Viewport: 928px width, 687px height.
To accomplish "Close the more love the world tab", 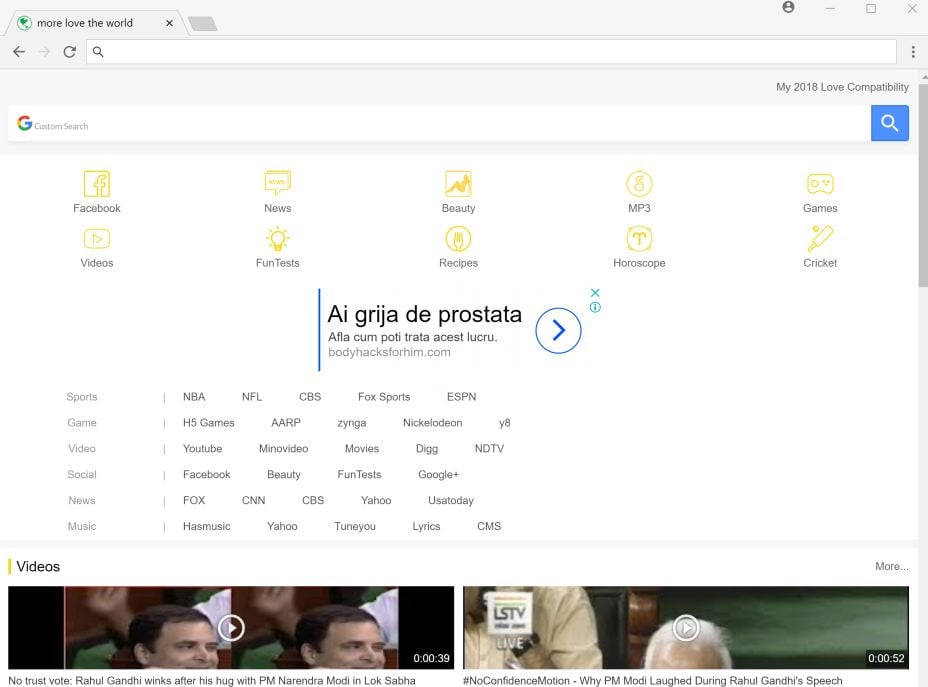I will click(169, 23).
